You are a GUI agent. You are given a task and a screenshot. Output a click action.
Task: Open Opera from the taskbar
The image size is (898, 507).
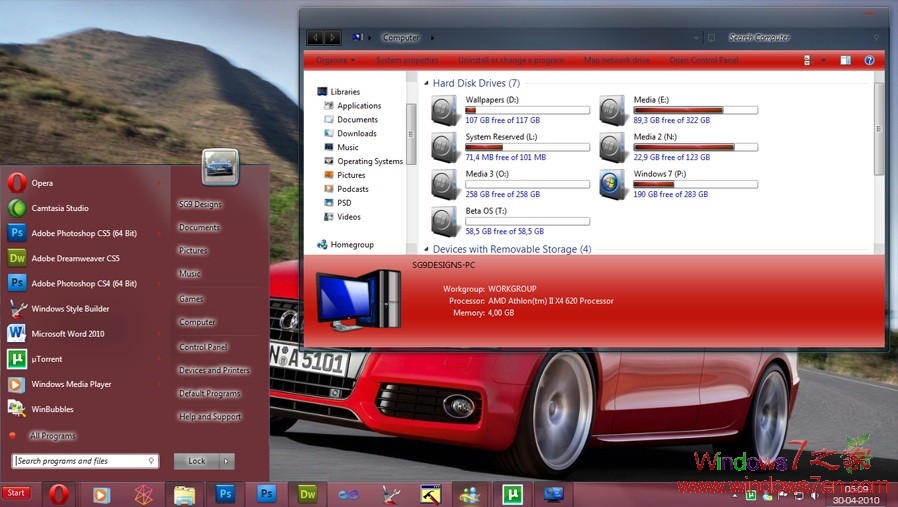pyautogui.click(x=58, y=494)
